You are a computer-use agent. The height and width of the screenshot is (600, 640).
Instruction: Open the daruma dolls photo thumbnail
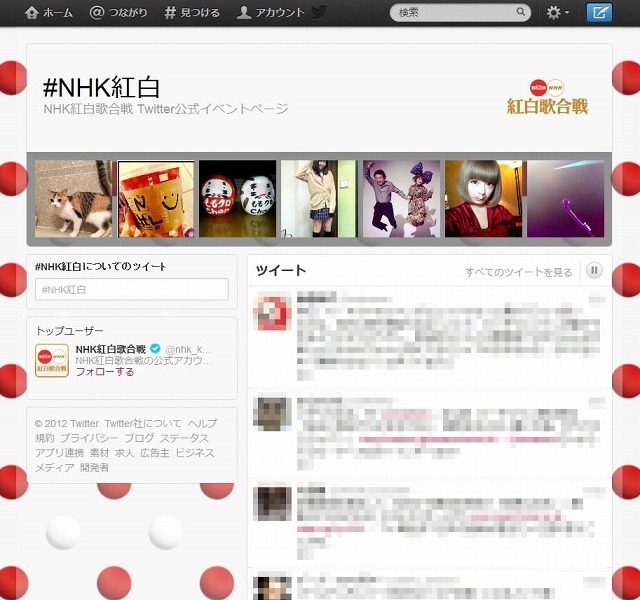[x=238, y=199]
